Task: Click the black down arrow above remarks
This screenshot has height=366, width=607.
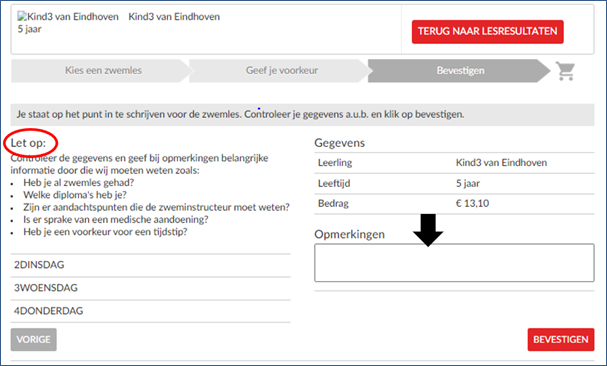Action: [428, 230]
